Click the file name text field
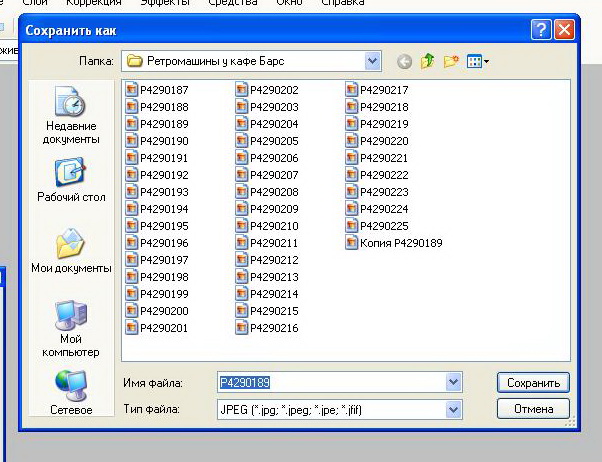The width and height of the screenshot is (602, 462). point(330,382)
